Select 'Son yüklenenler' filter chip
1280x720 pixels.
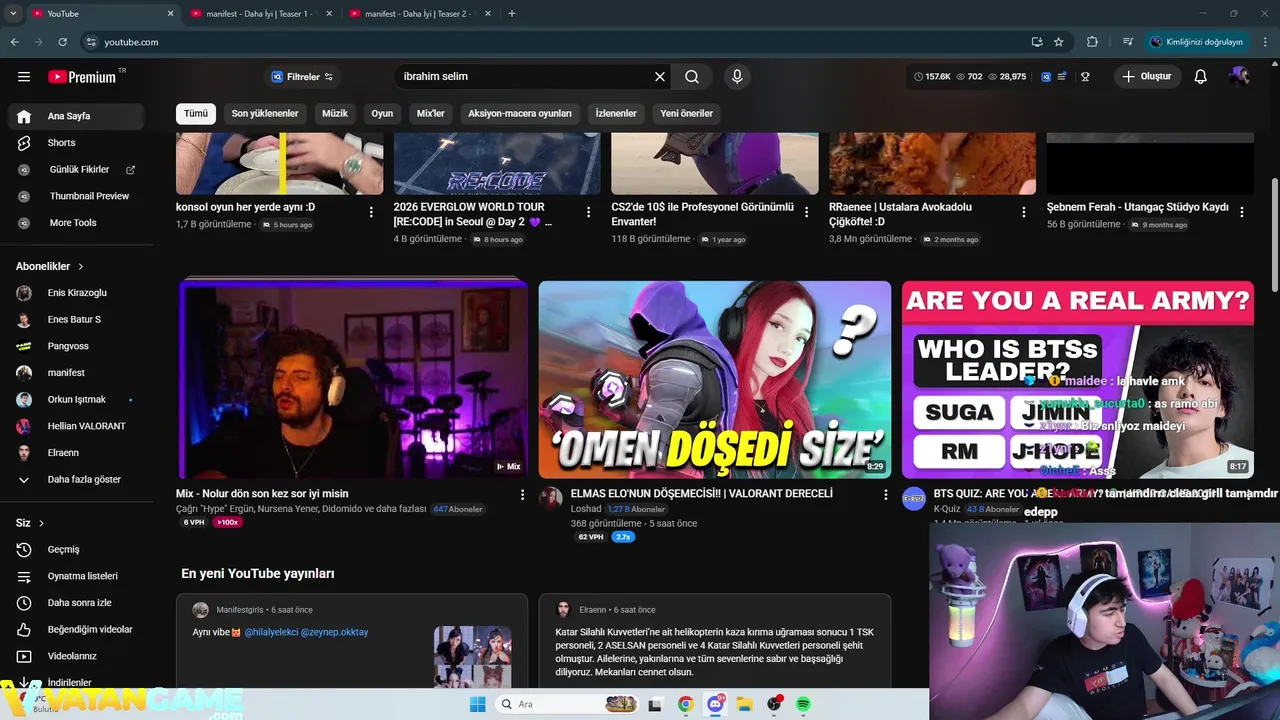tap(265, 114)
